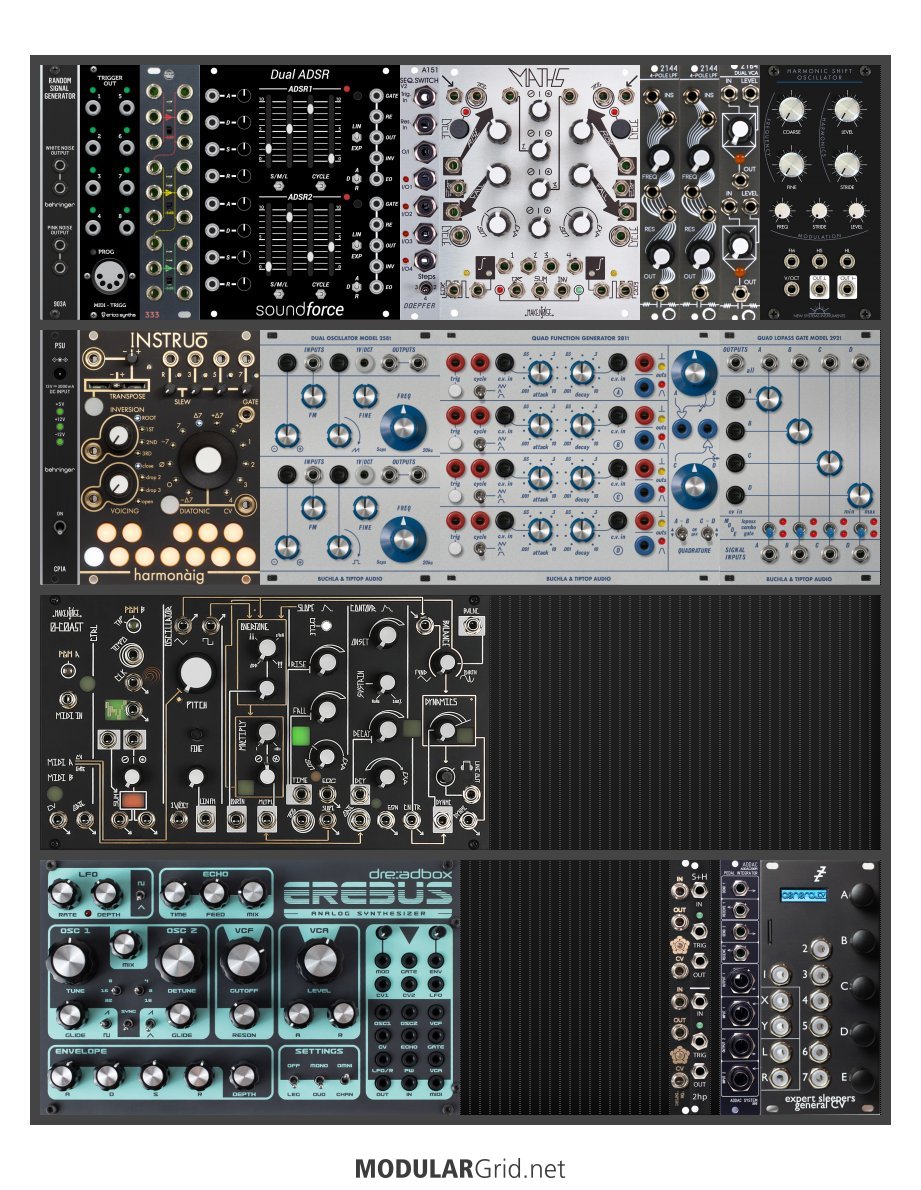Viewport: 921px width, 1190px height.
Task: Turn the large PITCH knob on 0-Coast
Action: [x=196, y=673]
